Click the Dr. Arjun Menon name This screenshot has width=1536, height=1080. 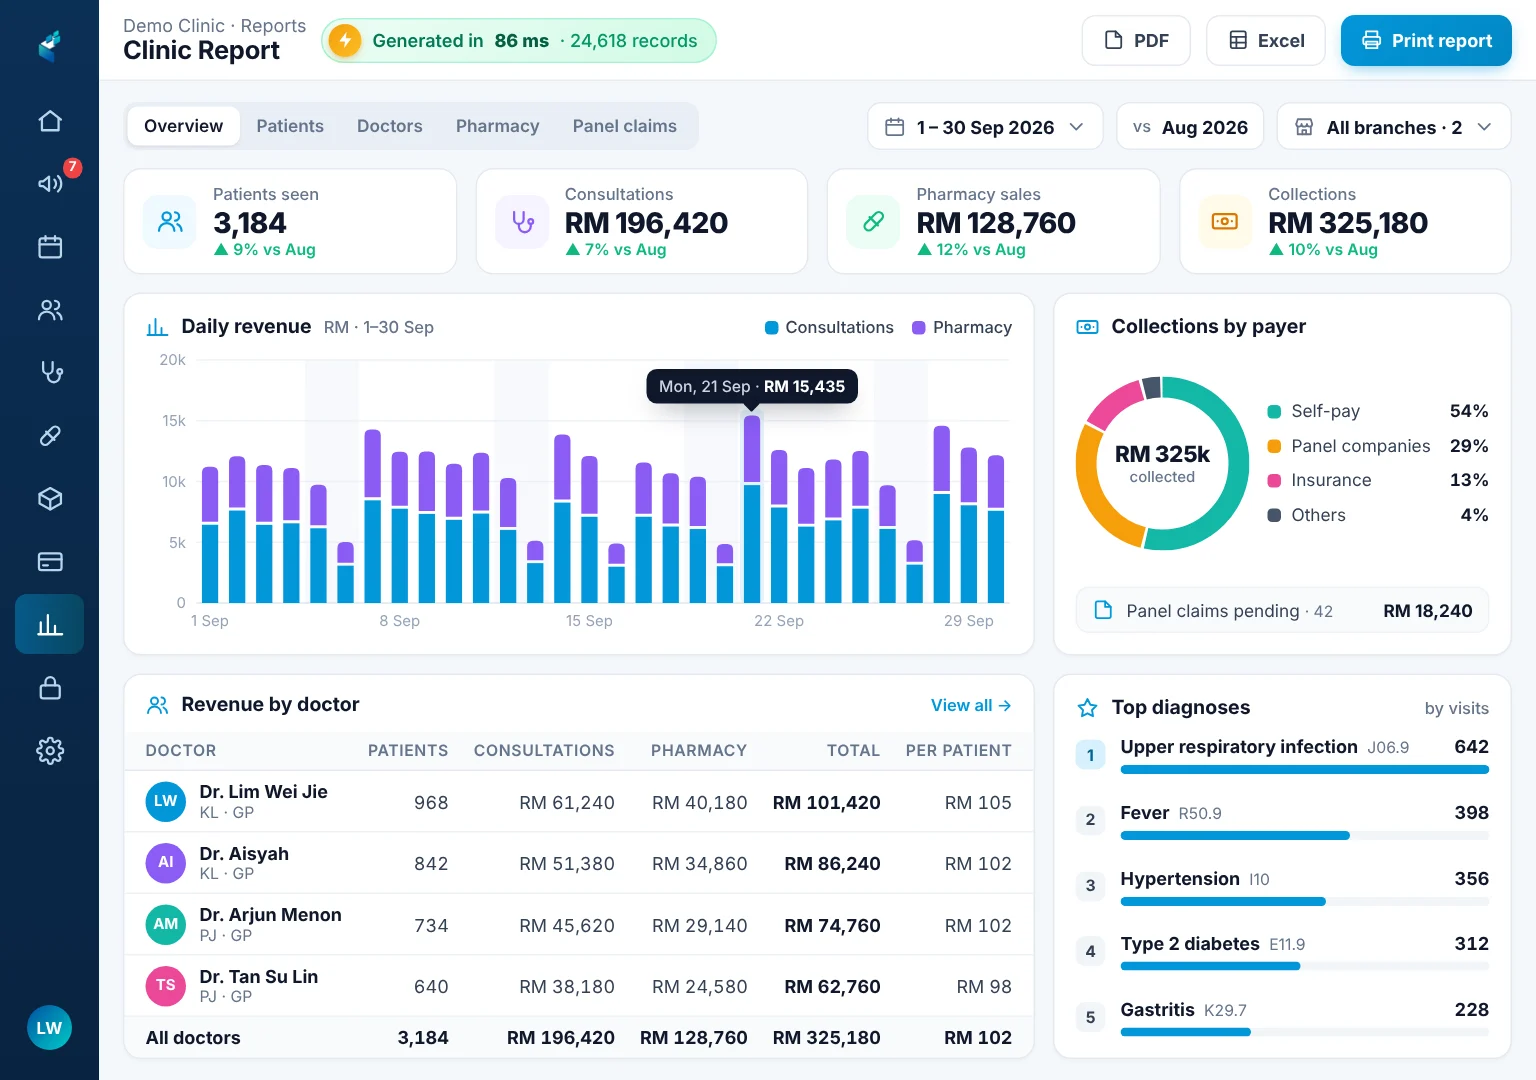click(x=270, y=915)
